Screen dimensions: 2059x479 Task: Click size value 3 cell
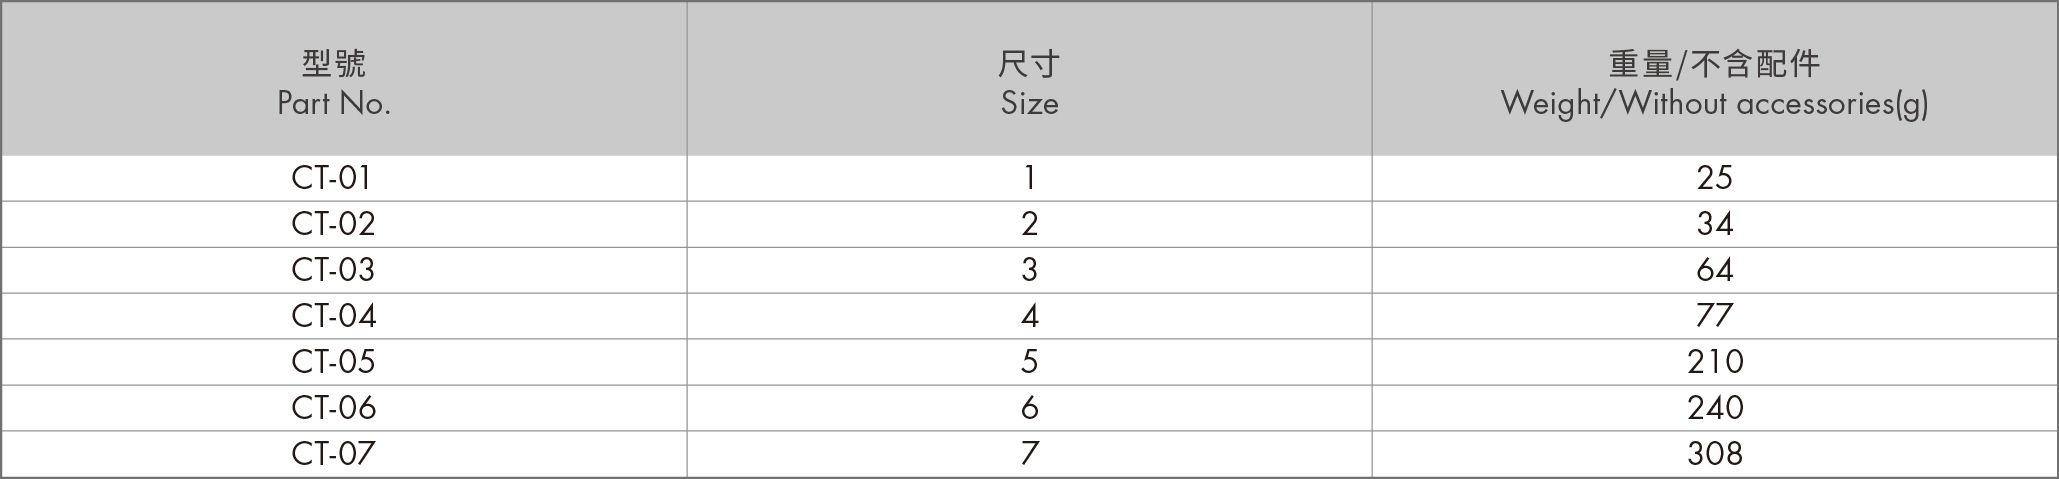(1029, 270)
